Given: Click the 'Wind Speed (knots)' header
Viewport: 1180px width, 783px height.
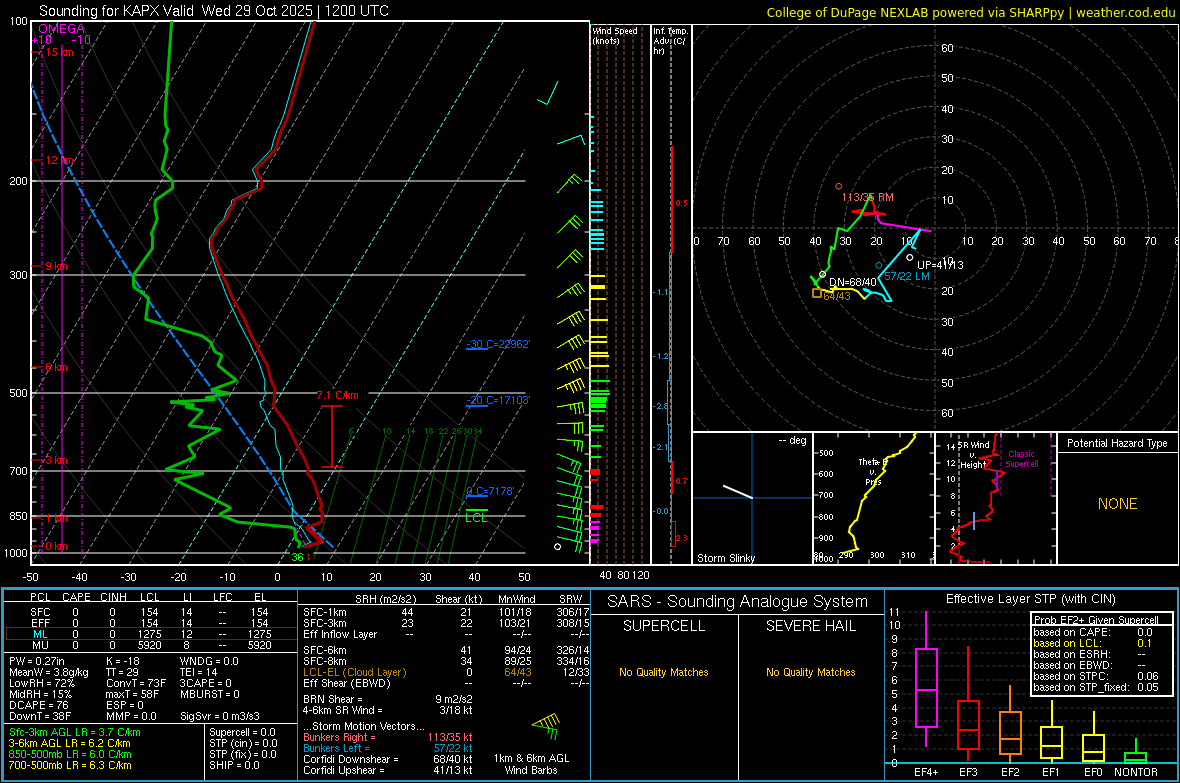Looking at the screenshot, I should [615, 35].
